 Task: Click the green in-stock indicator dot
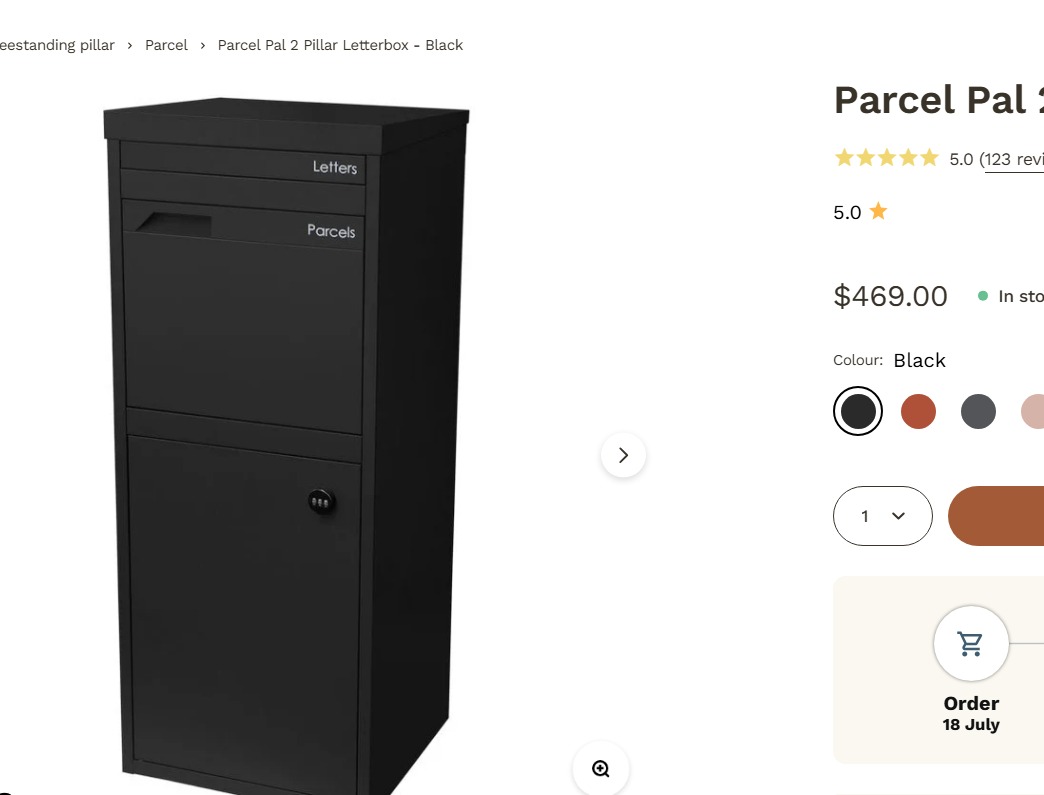[x=983, y=296]
